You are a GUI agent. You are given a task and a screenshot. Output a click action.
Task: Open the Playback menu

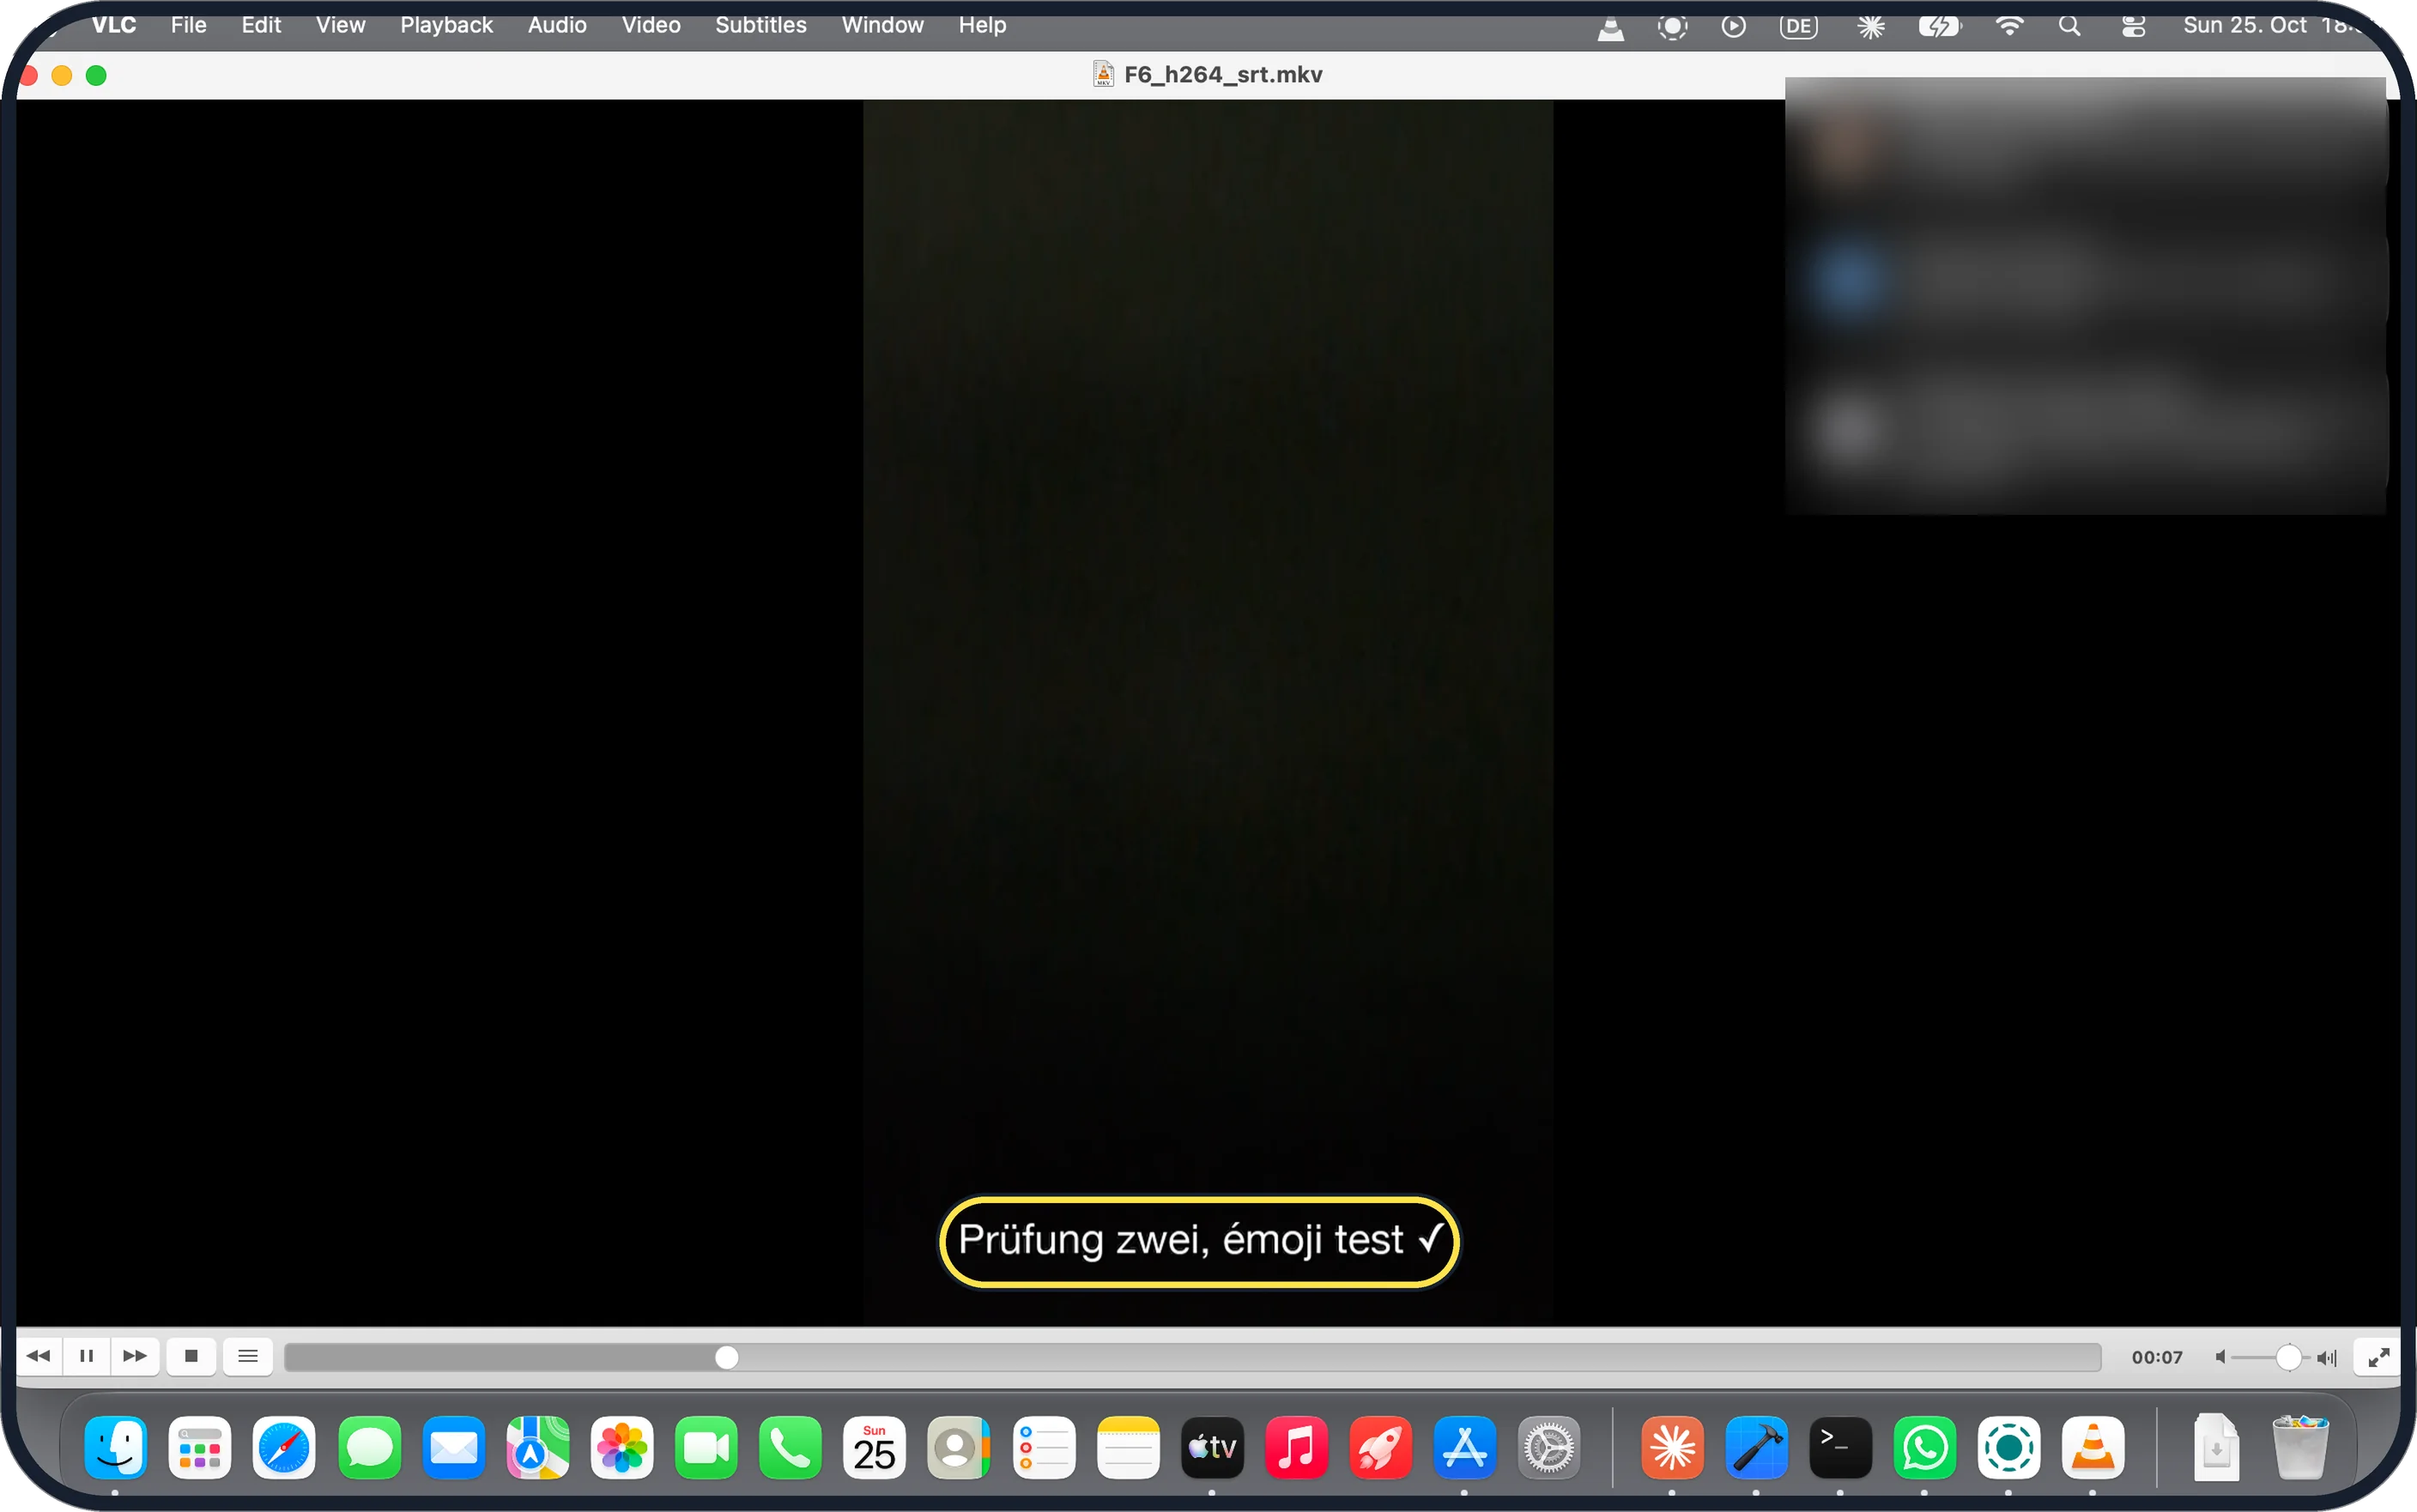click(446, 25)
